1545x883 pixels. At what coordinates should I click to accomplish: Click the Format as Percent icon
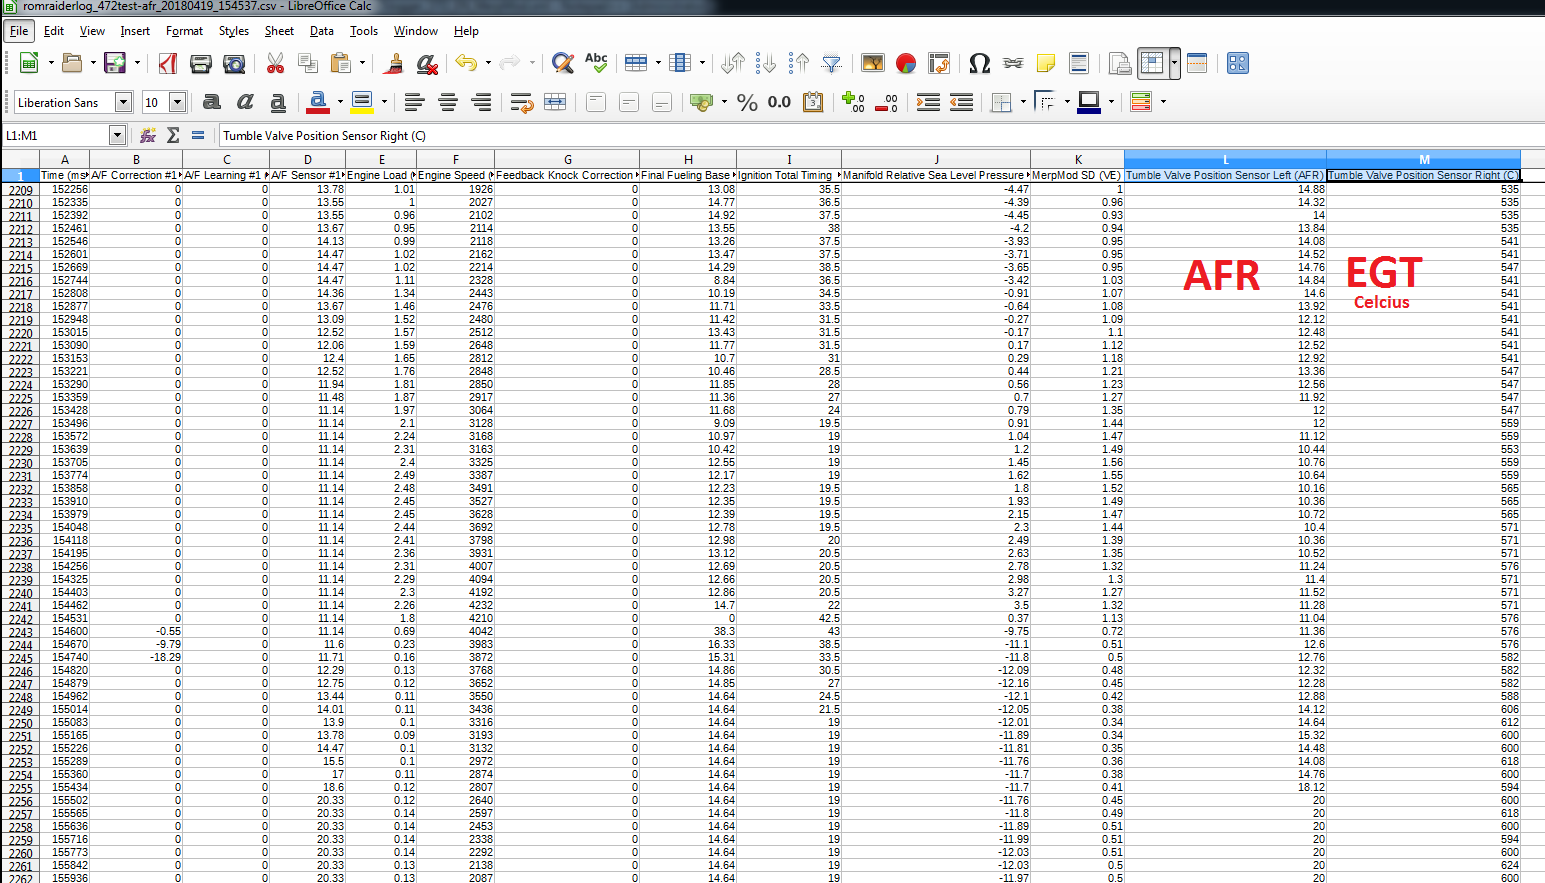click(746, 102)
